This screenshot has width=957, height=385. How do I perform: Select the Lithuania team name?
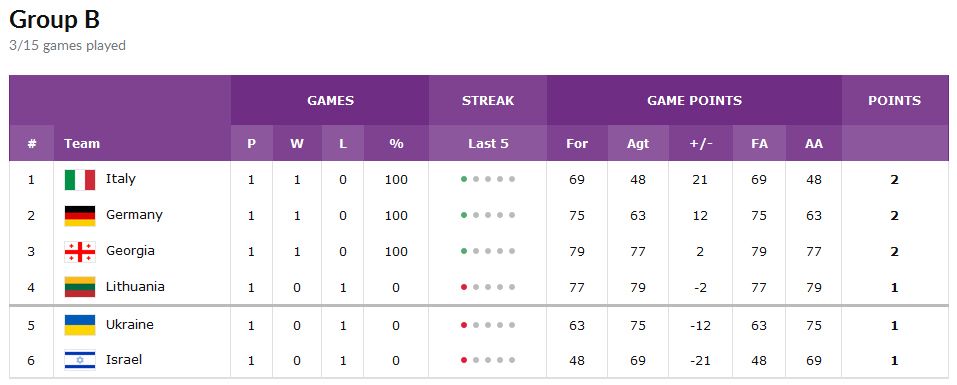[x=135, y=286]
